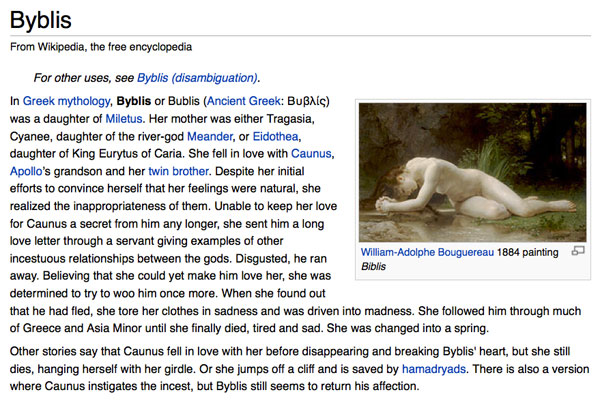Click the twin brother link

click(178, 171)
